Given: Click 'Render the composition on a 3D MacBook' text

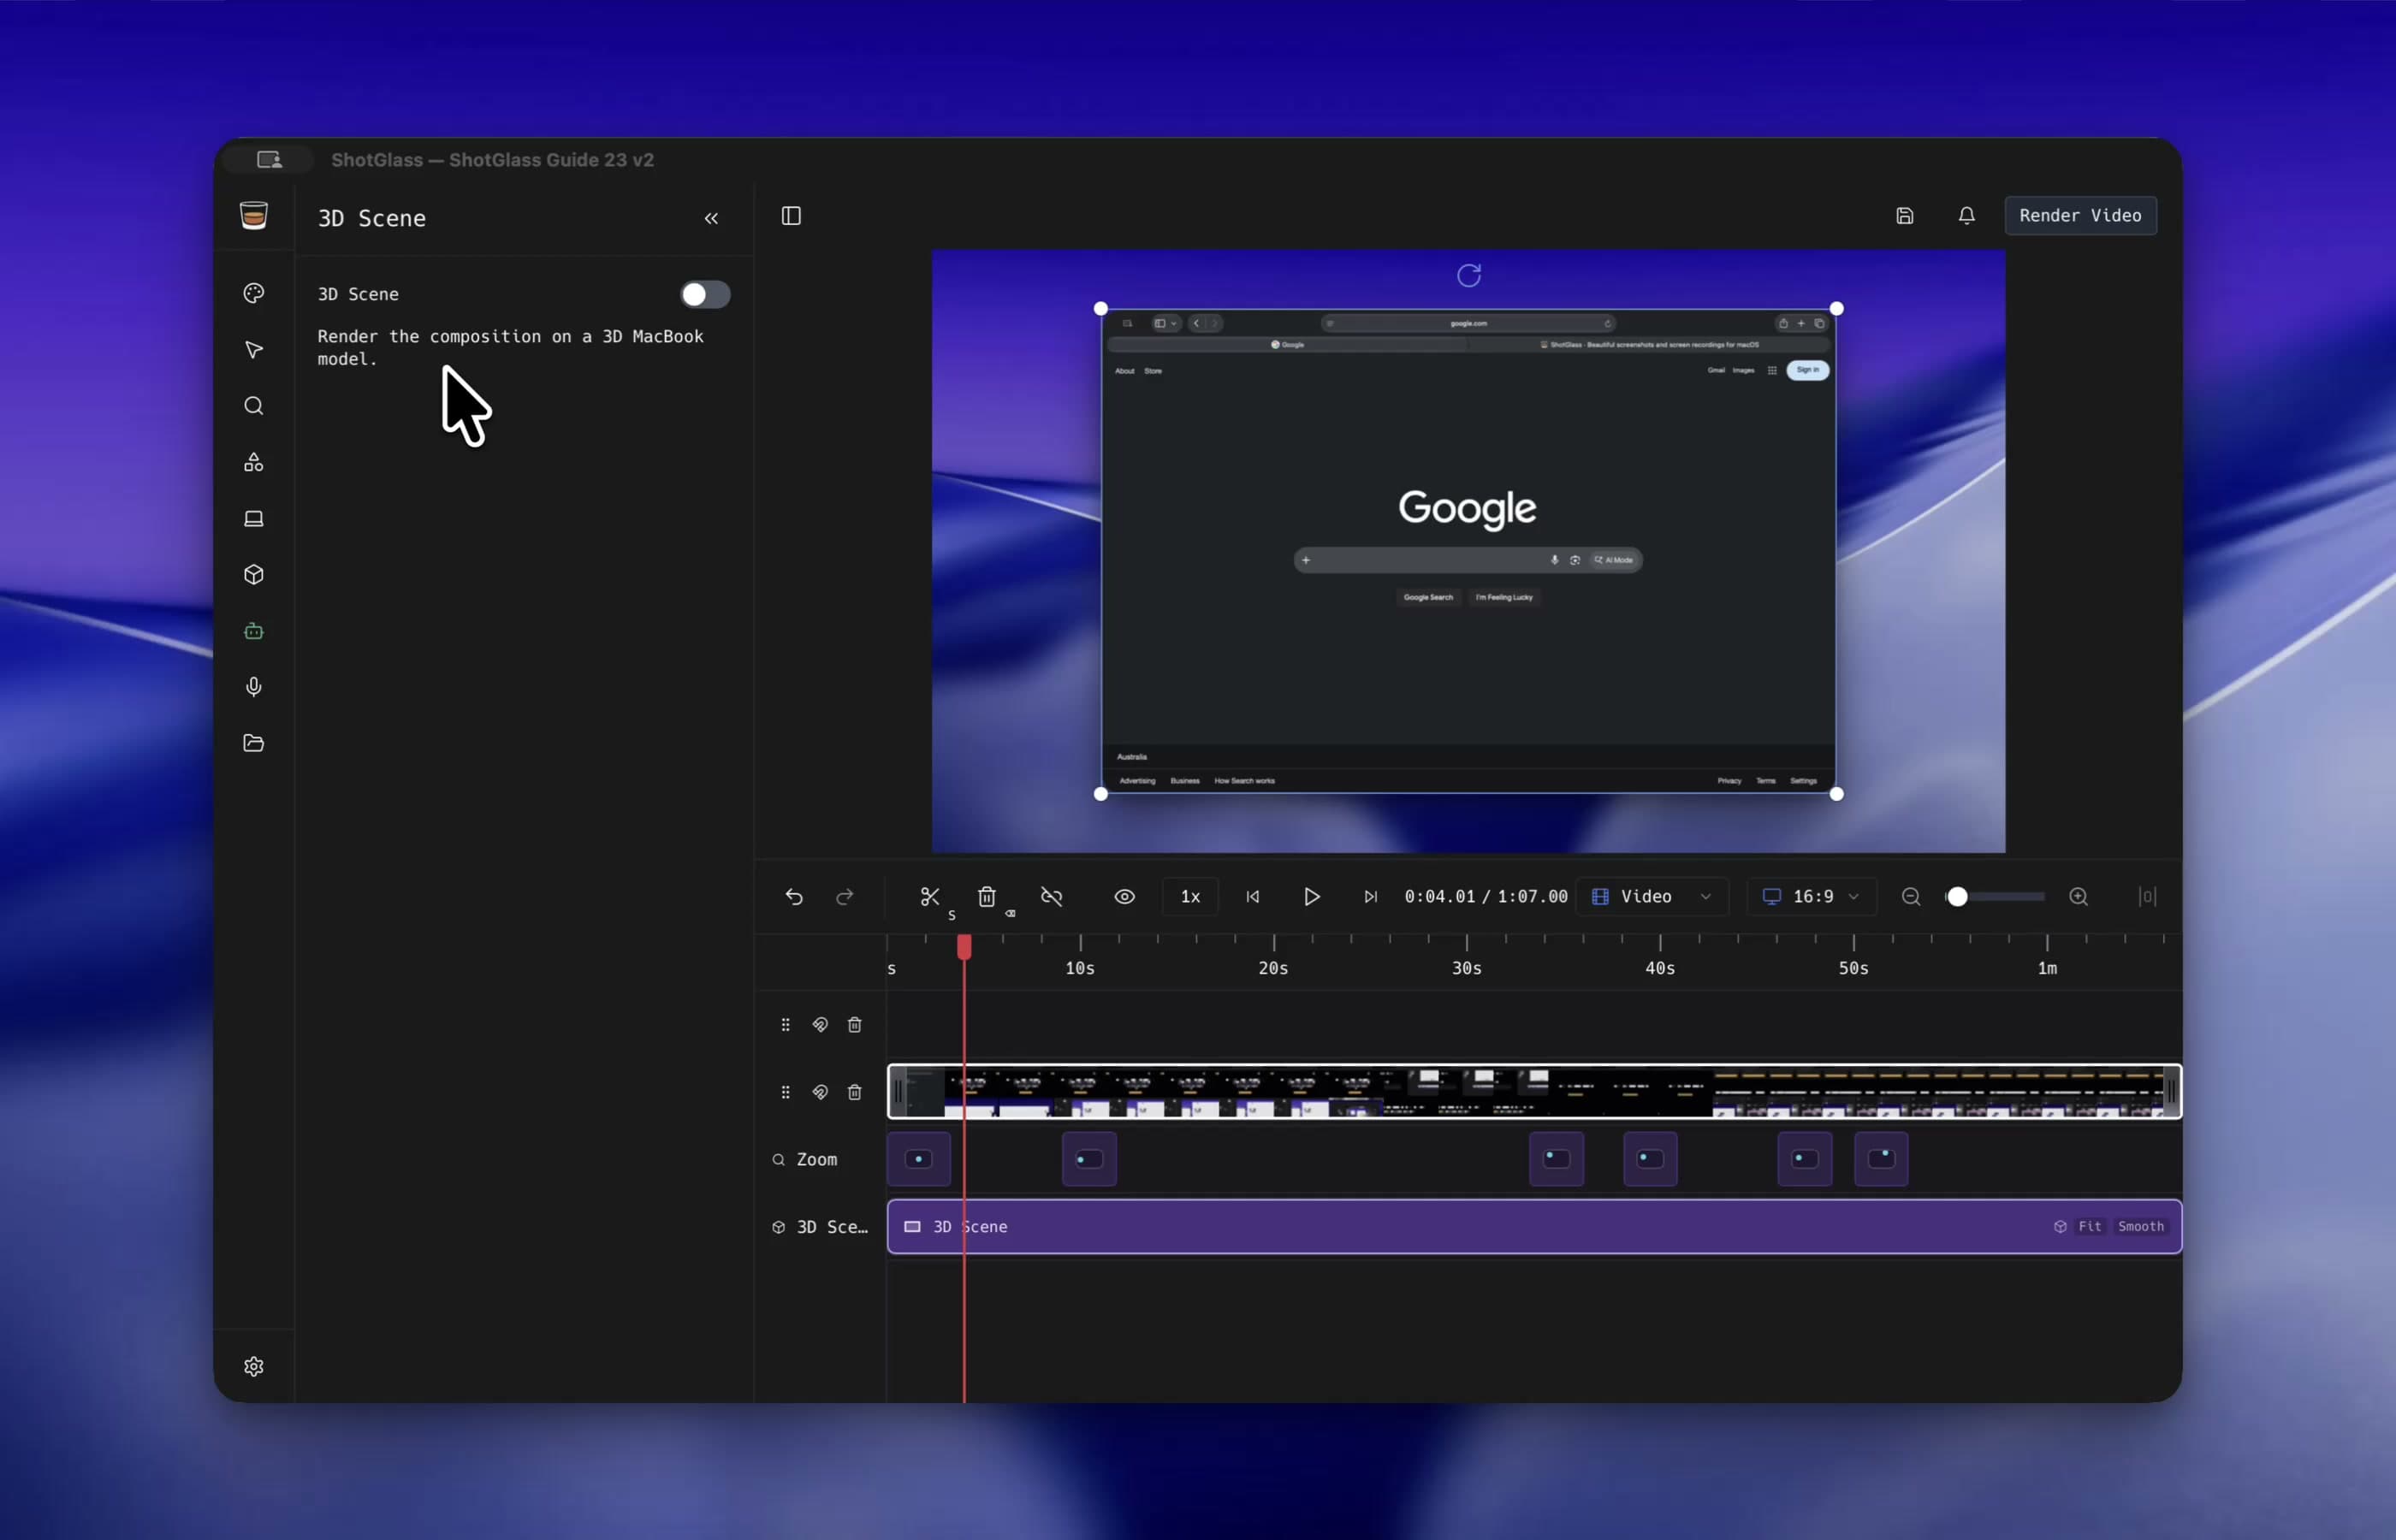Looking at the screenshot, I should point(510,336).
